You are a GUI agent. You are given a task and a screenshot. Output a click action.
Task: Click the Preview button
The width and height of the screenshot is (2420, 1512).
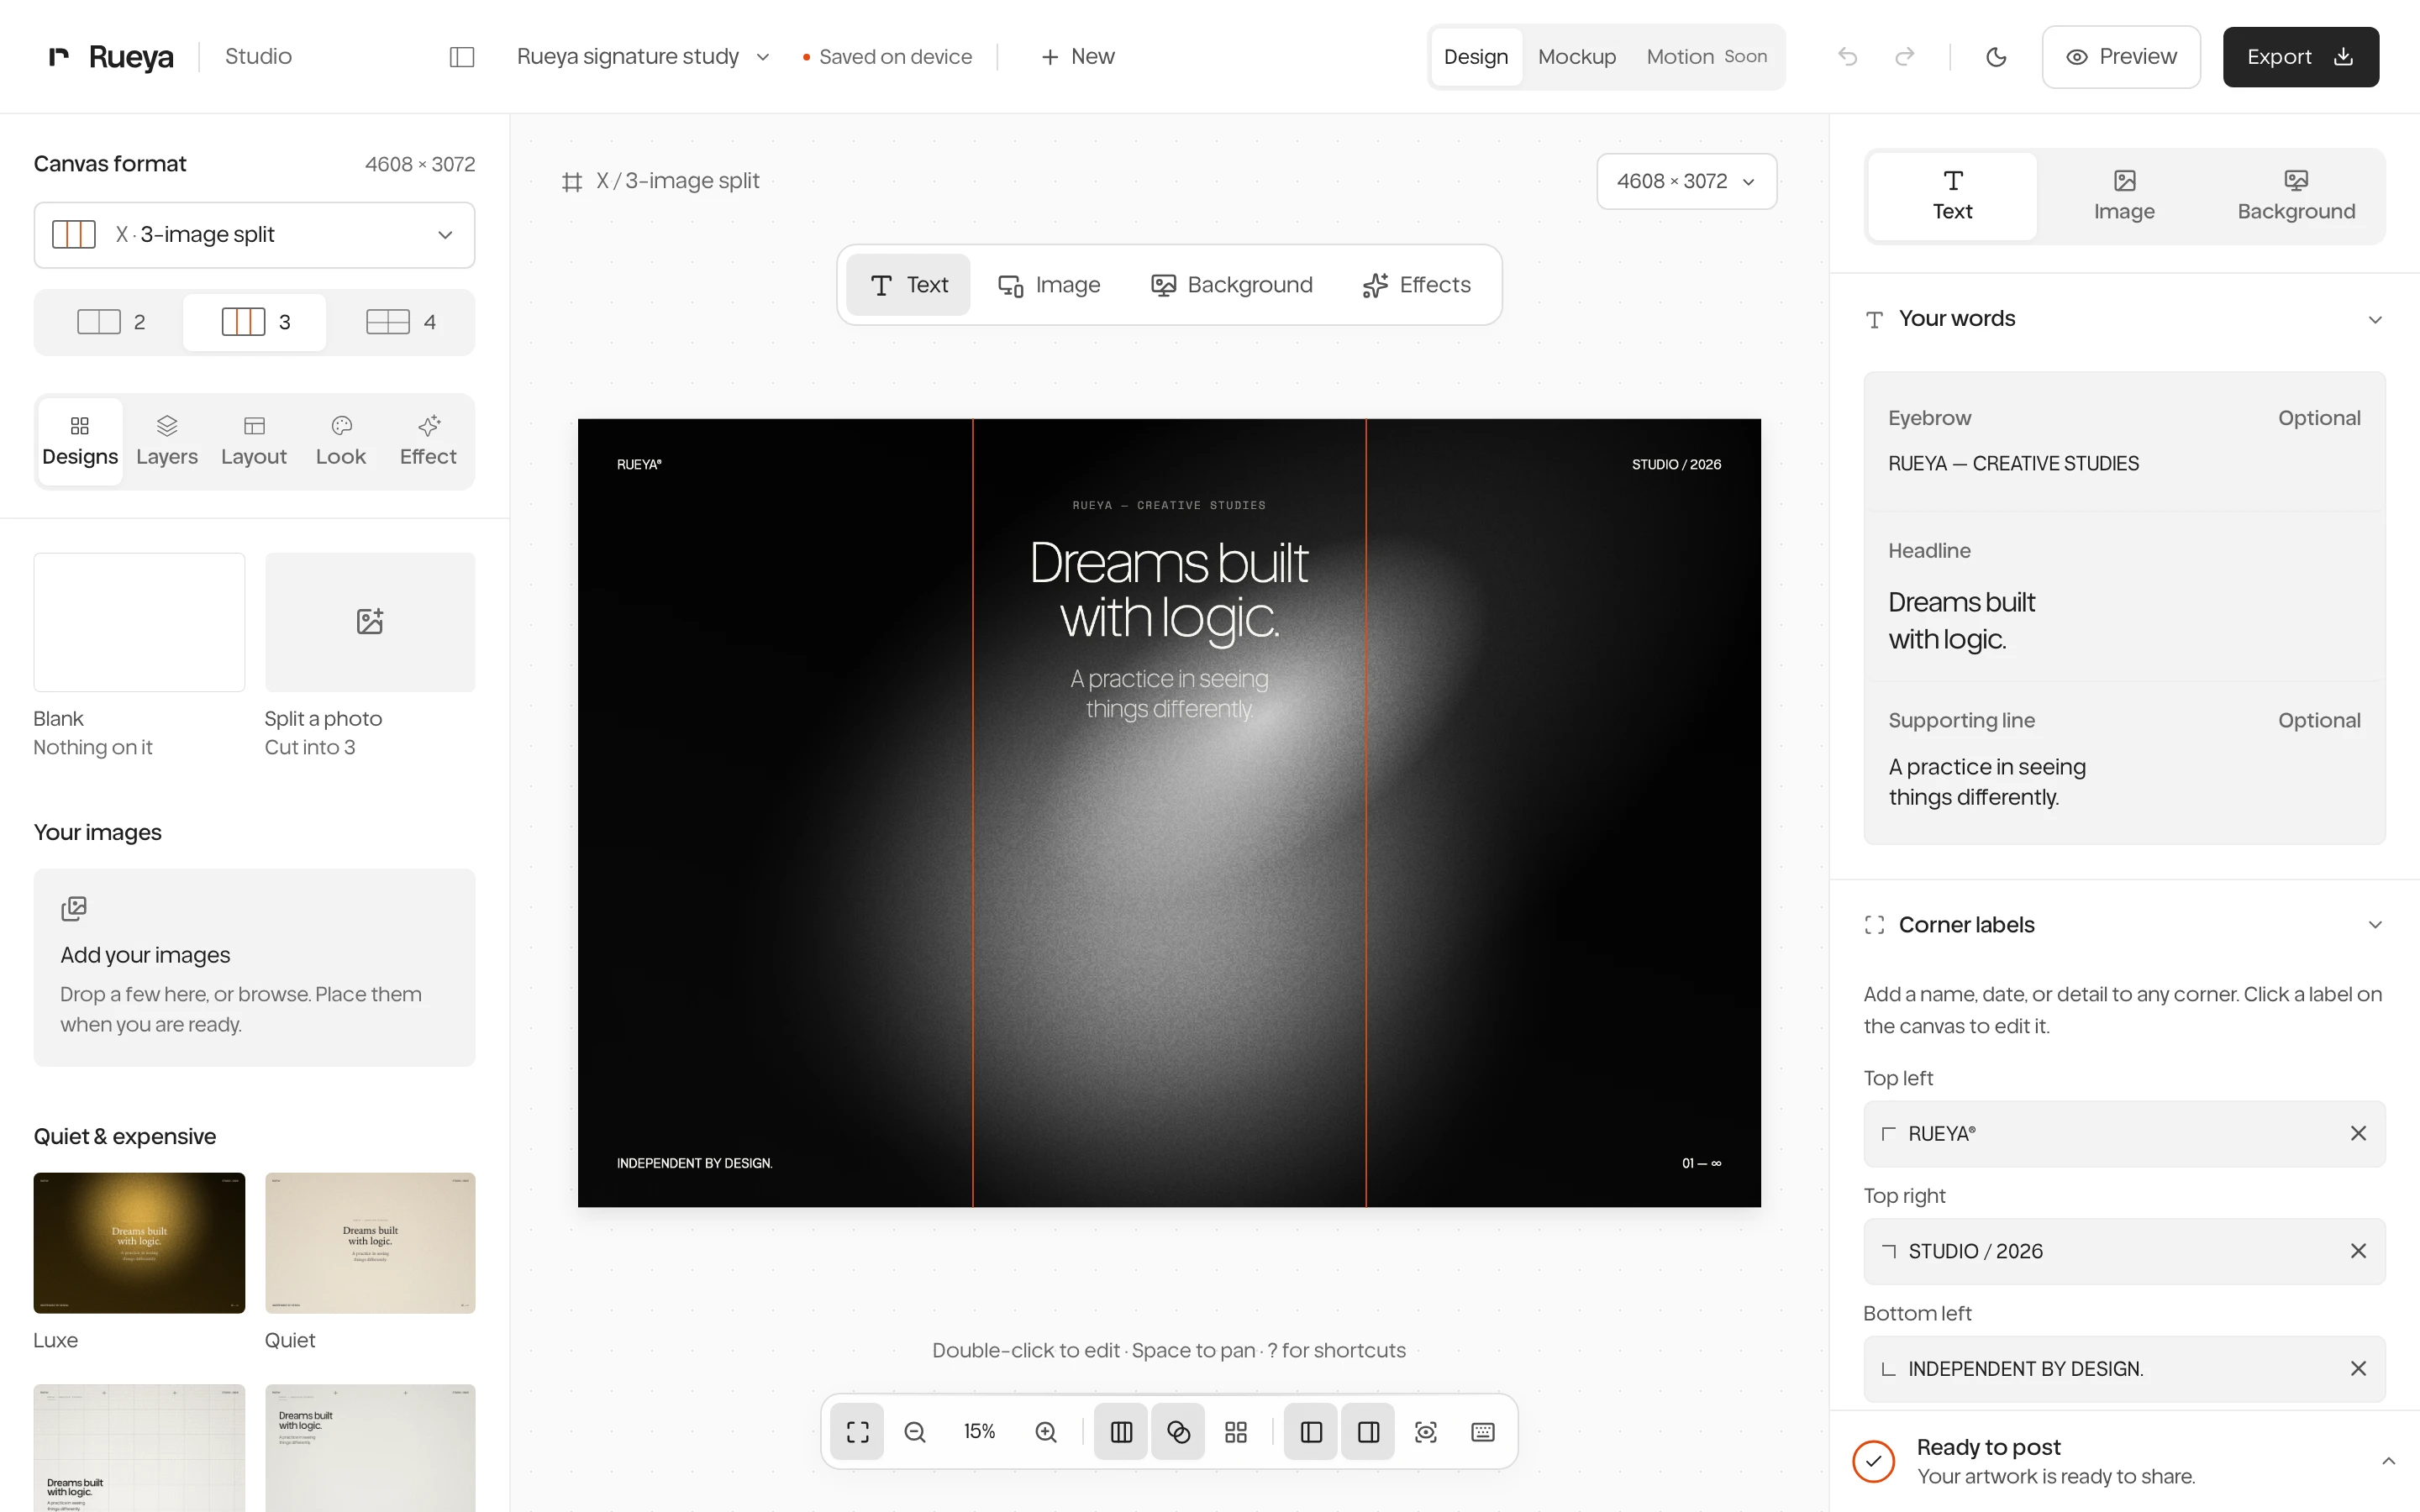[x=2121, y=57]
